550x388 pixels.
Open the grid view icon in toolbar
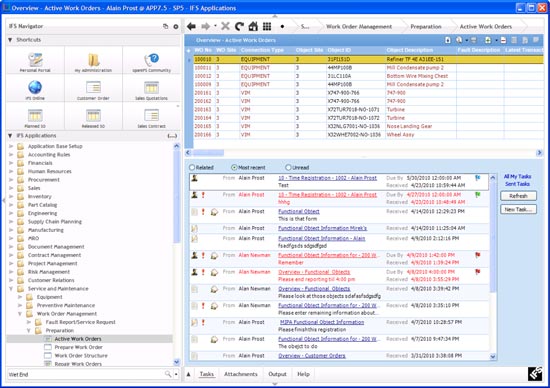tap(267, 26)
